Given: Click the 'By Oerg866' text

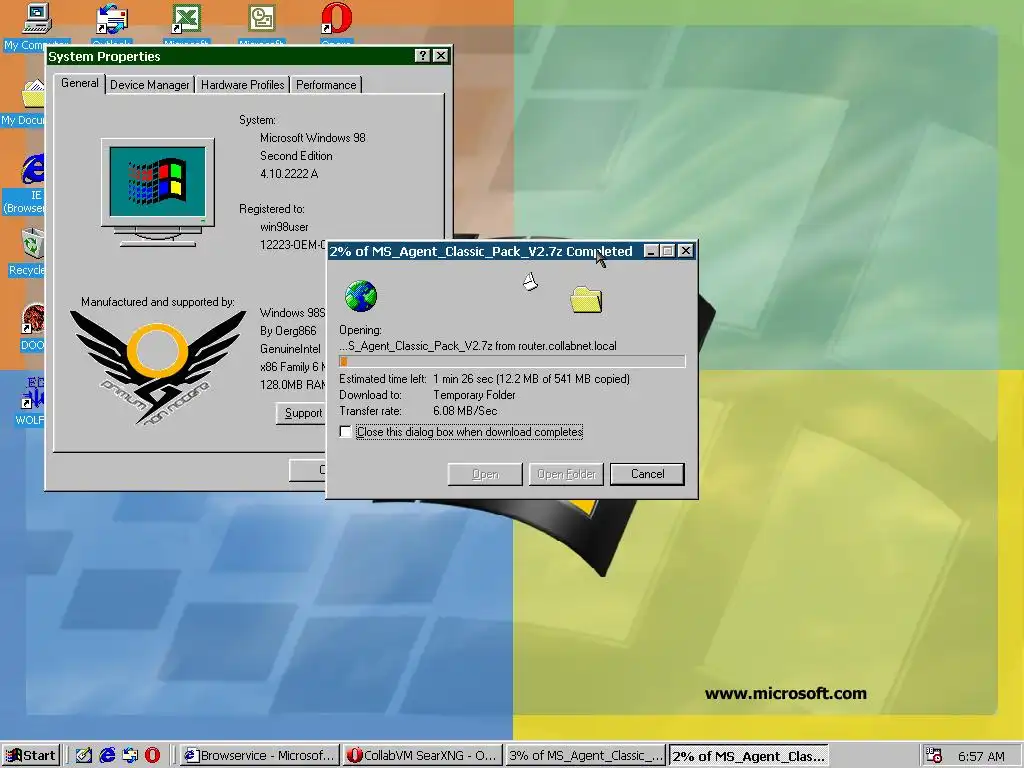Looking at the screenshot, I should coord(288,331).
